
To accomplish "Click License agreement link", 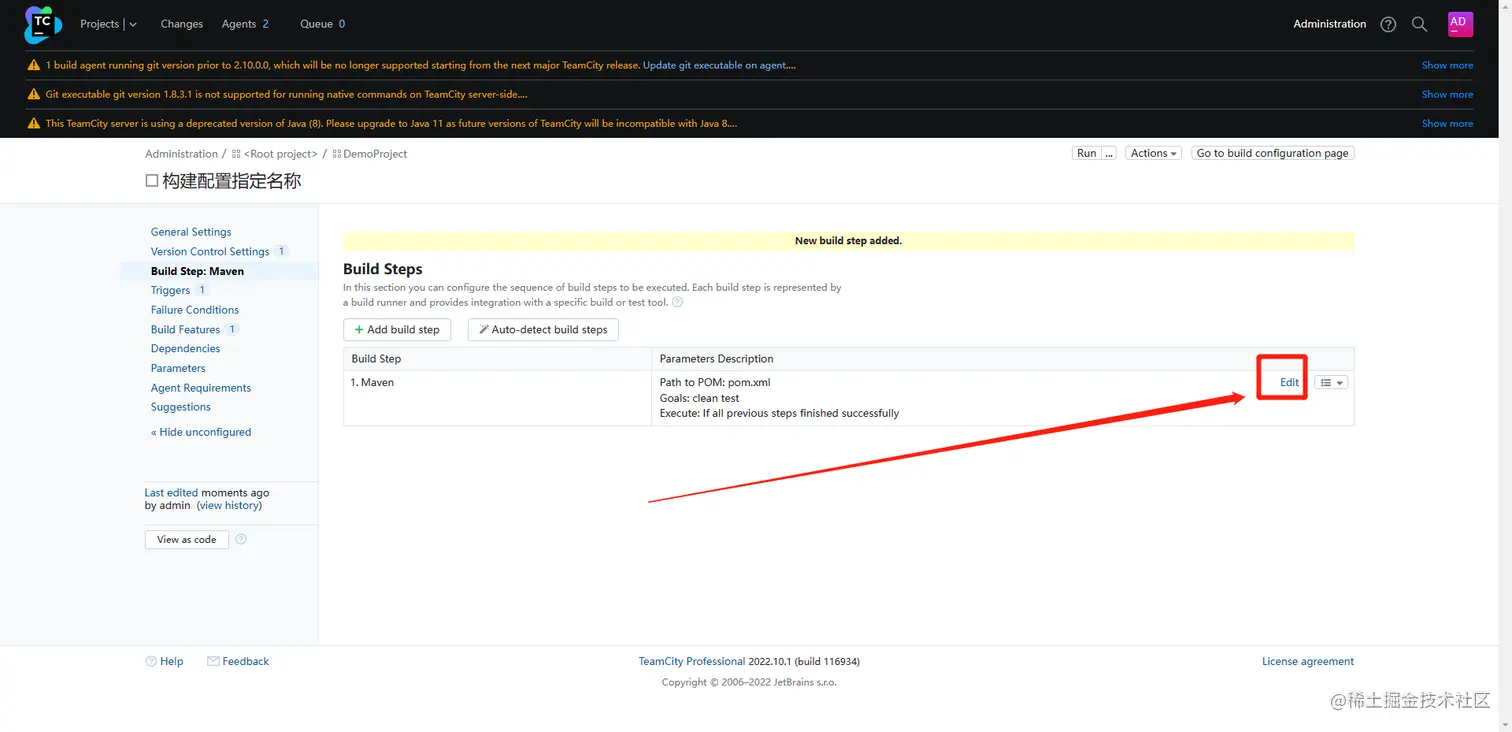I will (1308, 661).
